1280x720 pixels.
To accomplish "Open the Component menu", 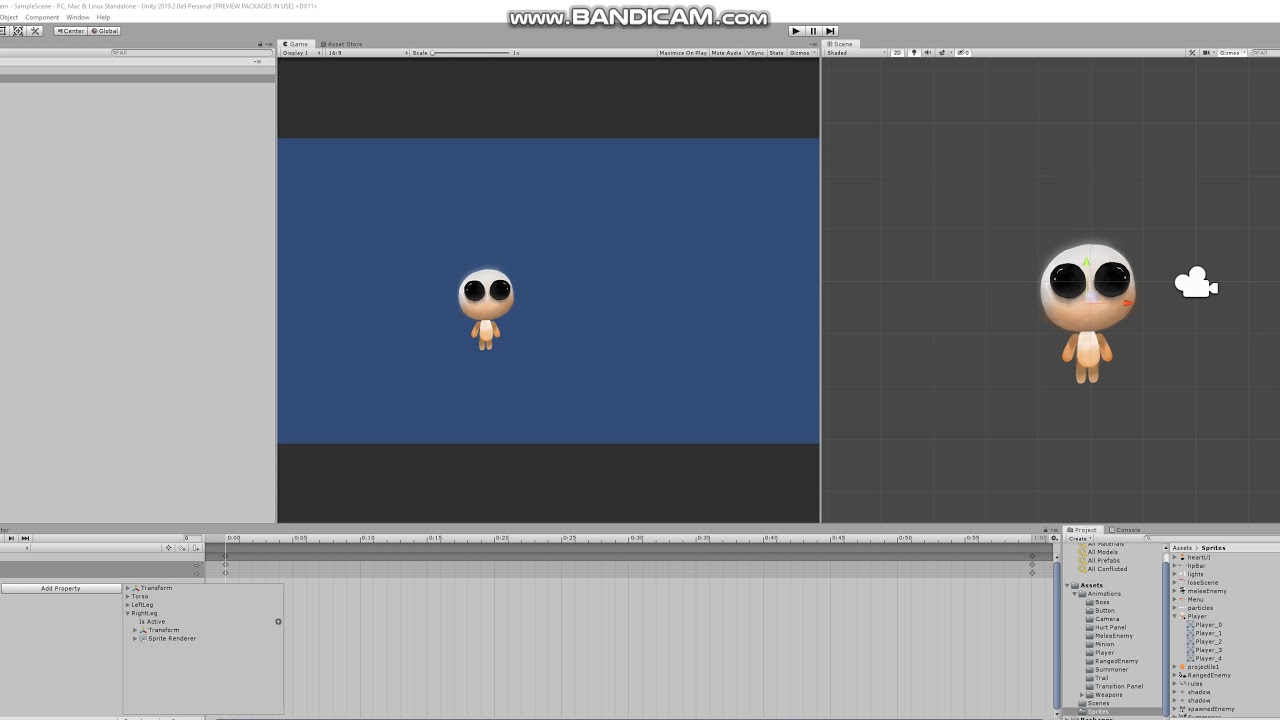I will coord(42,17).
